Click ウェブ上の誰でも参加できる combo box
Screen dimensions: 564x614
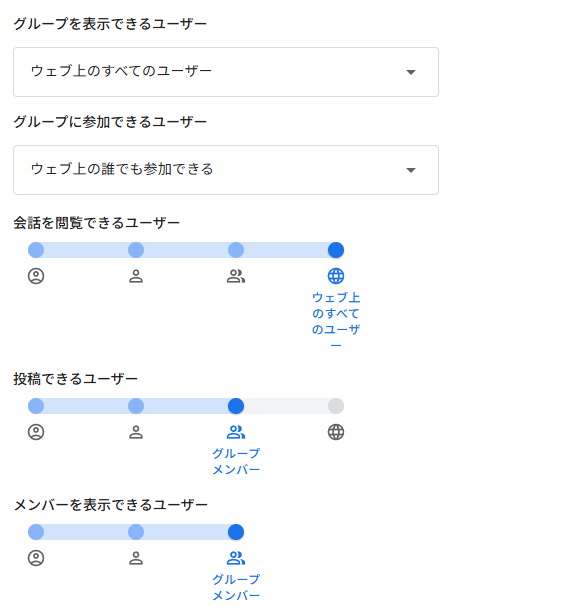pyautogui.click(x=226, y=170)
